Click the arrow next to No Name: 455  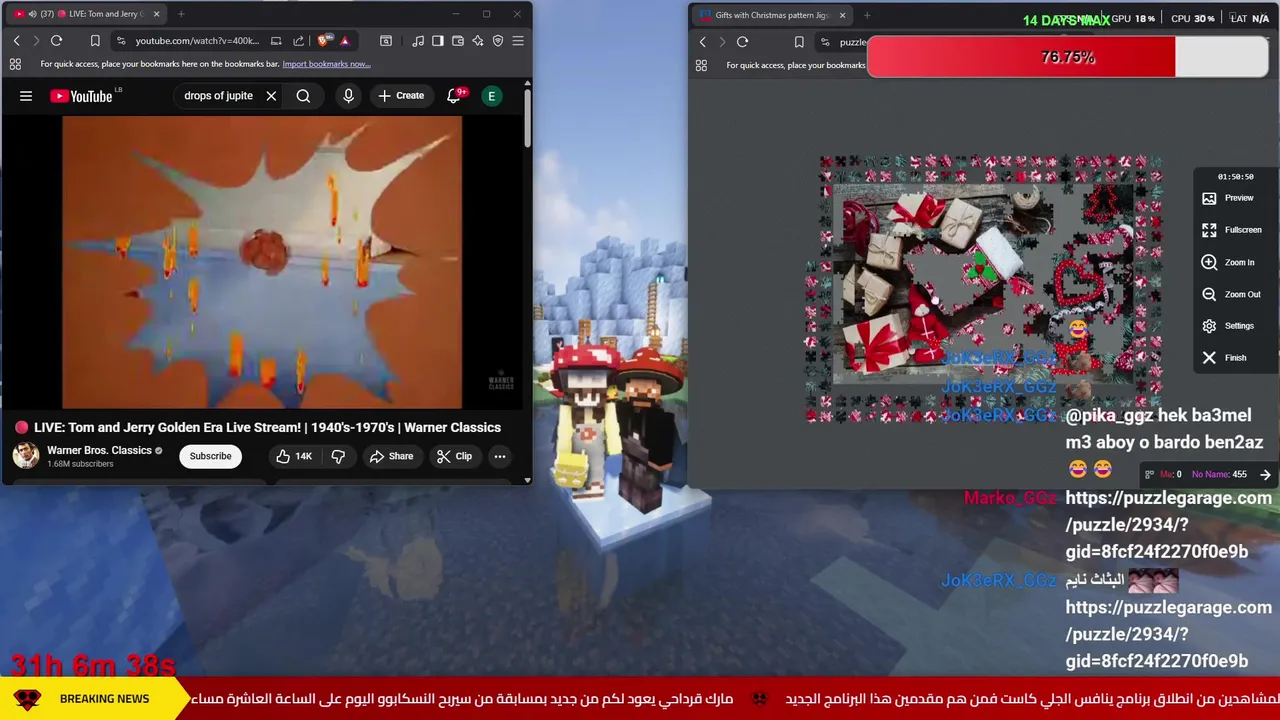tap(1265, 475)
